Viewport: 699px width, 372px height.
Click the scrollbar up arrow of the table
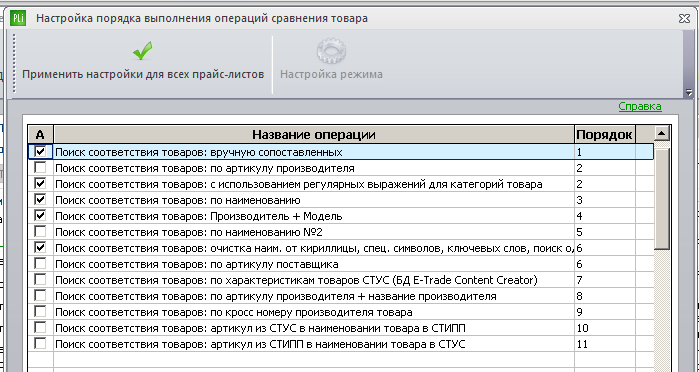662,133
